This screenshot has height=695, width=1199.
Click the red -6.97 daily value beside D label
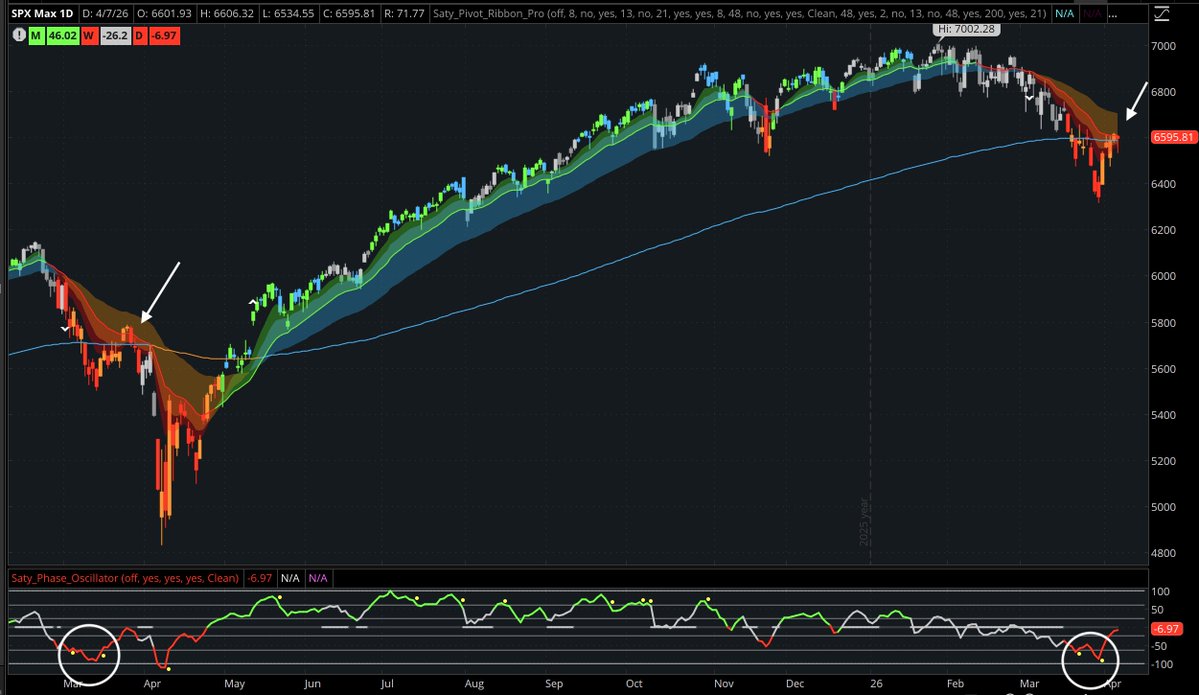(x=164, y=35)
